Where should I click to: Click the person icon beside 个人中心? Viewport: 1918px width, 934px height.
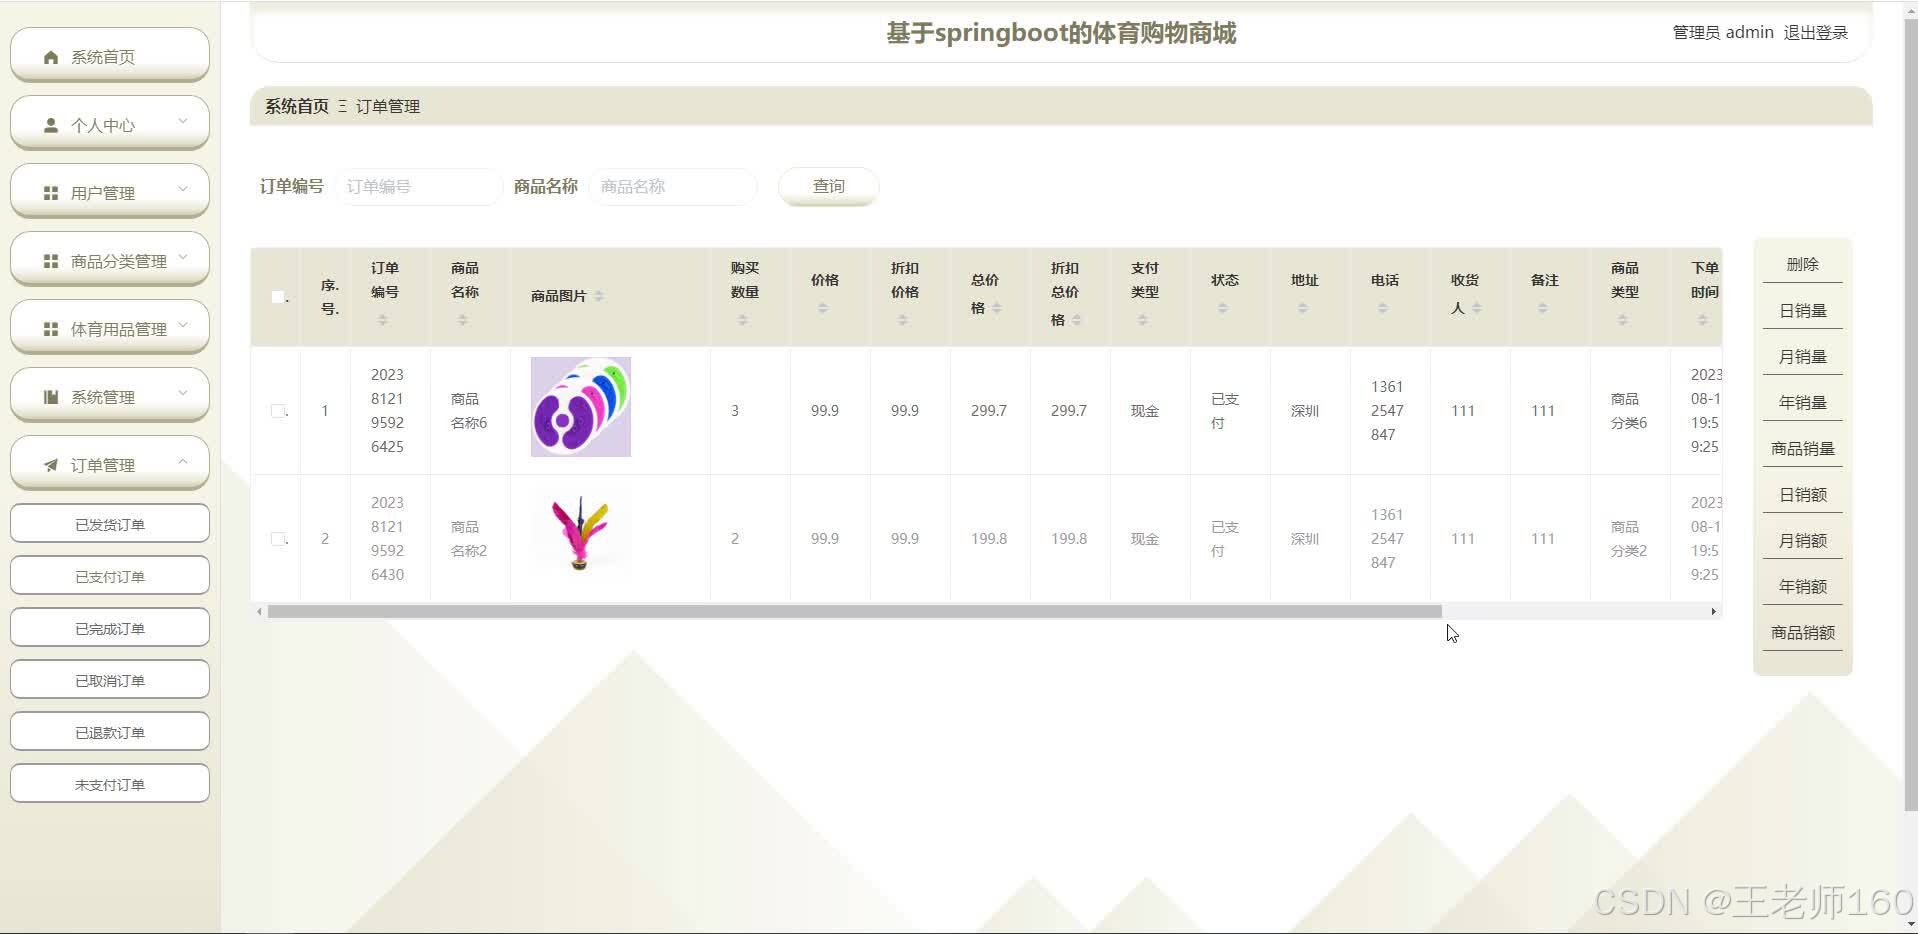(x=51, y=126)
